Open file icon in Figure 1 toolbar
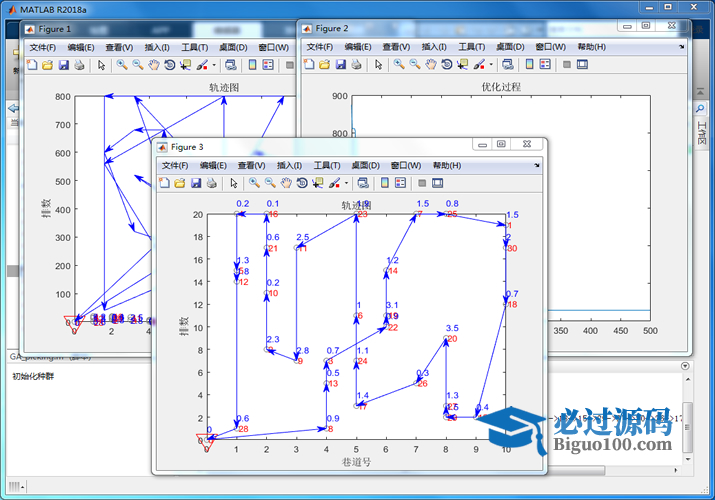This screenshot has height=500, width=715. [x=47, y=65]
